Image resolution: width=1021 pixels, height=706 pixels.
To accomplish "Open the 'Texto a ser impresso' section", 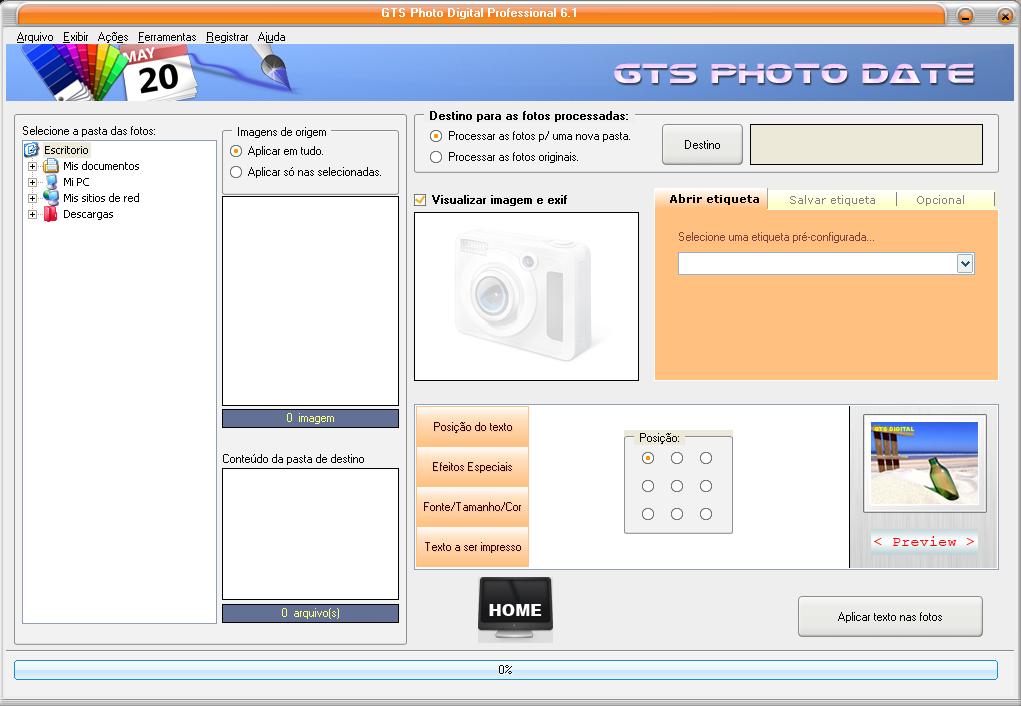I will pos(472,547).
